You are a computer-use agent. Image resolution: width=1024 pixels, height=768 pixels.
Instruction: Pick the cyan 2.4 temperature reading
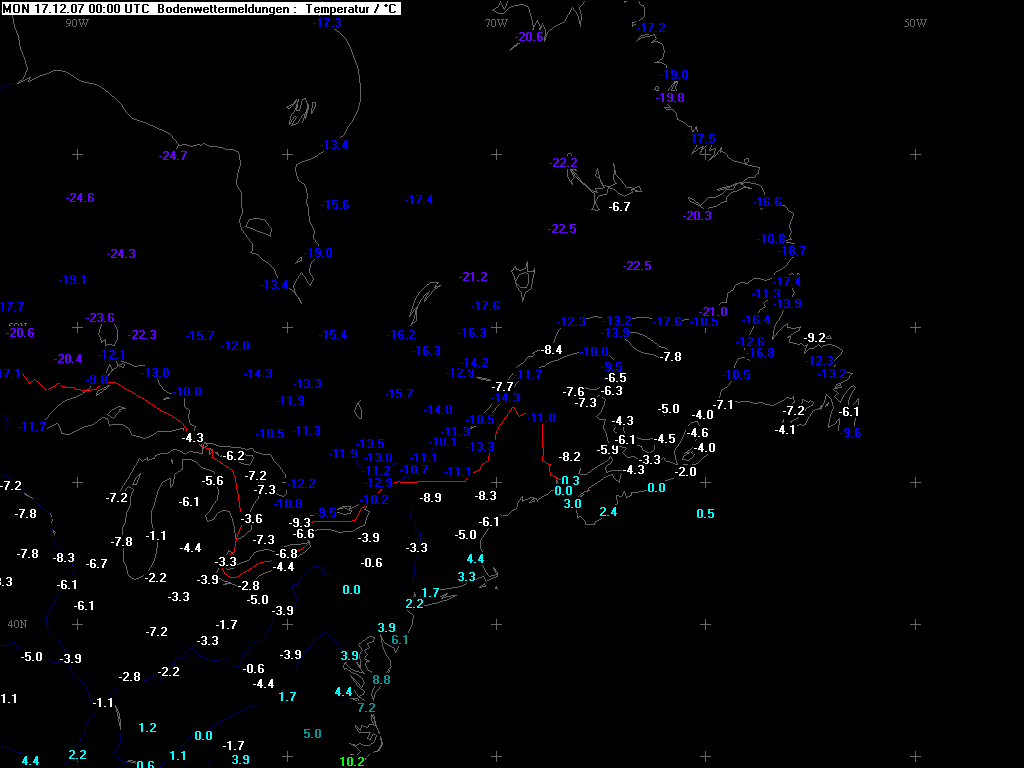[x=608, y=512]
